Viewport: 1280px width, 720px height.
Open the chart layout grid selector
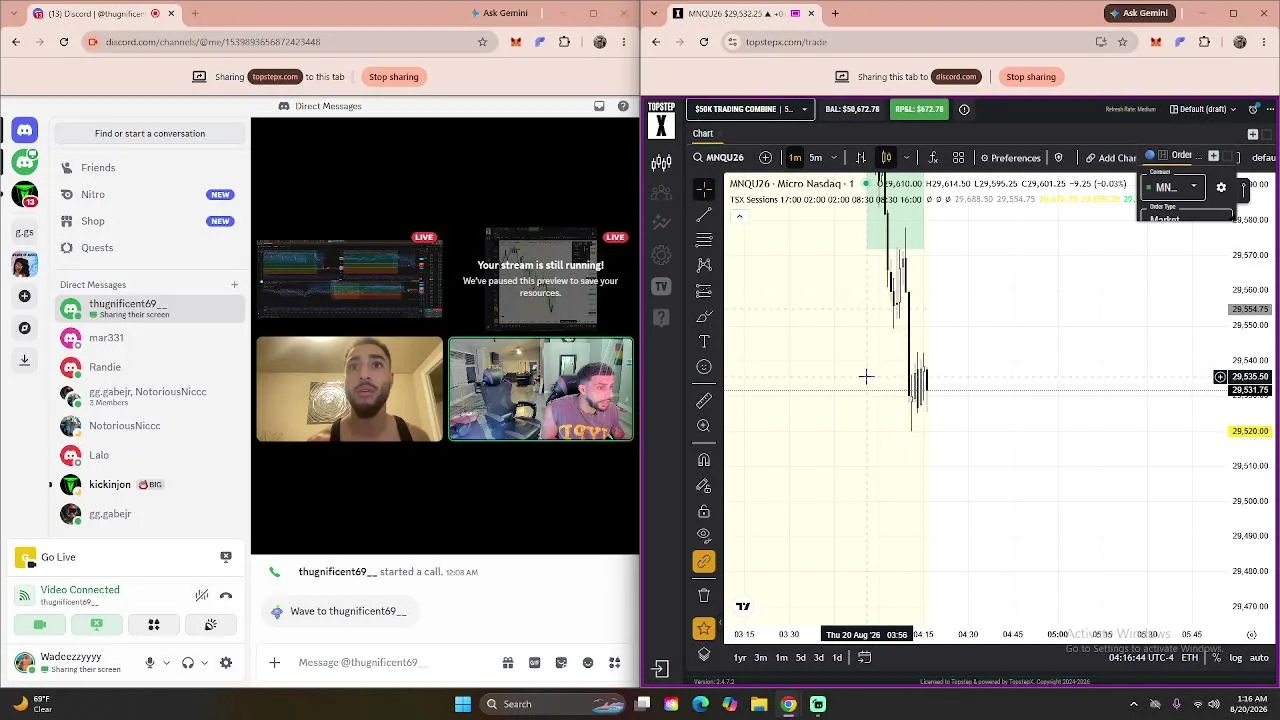coord(958,158)
